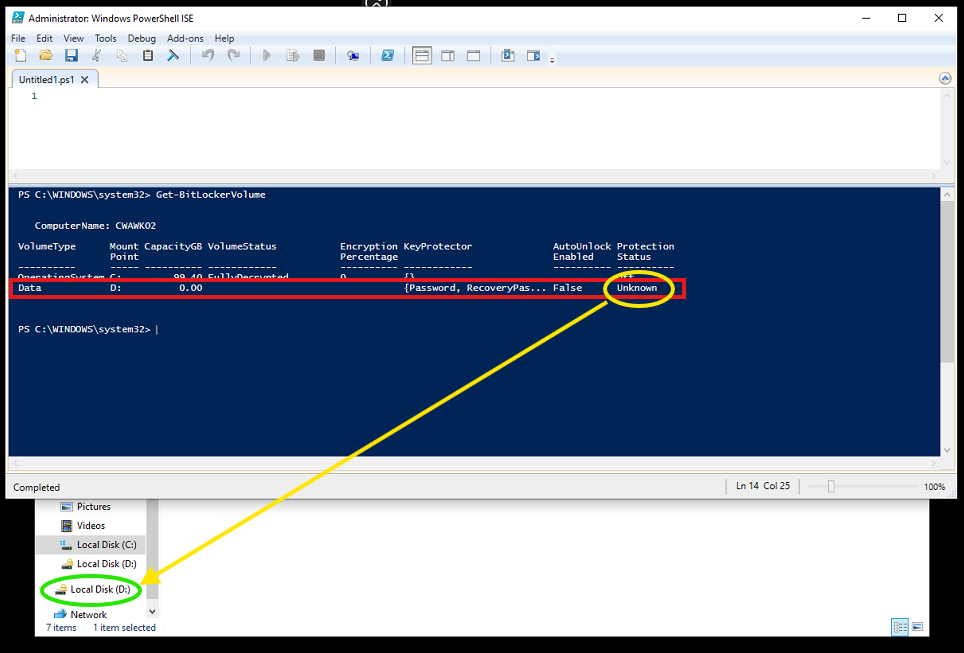The height and width of the screenshot is (653, 964).
Task: Launch PowerShell console using the blue prompt icon
Action: 387,56
